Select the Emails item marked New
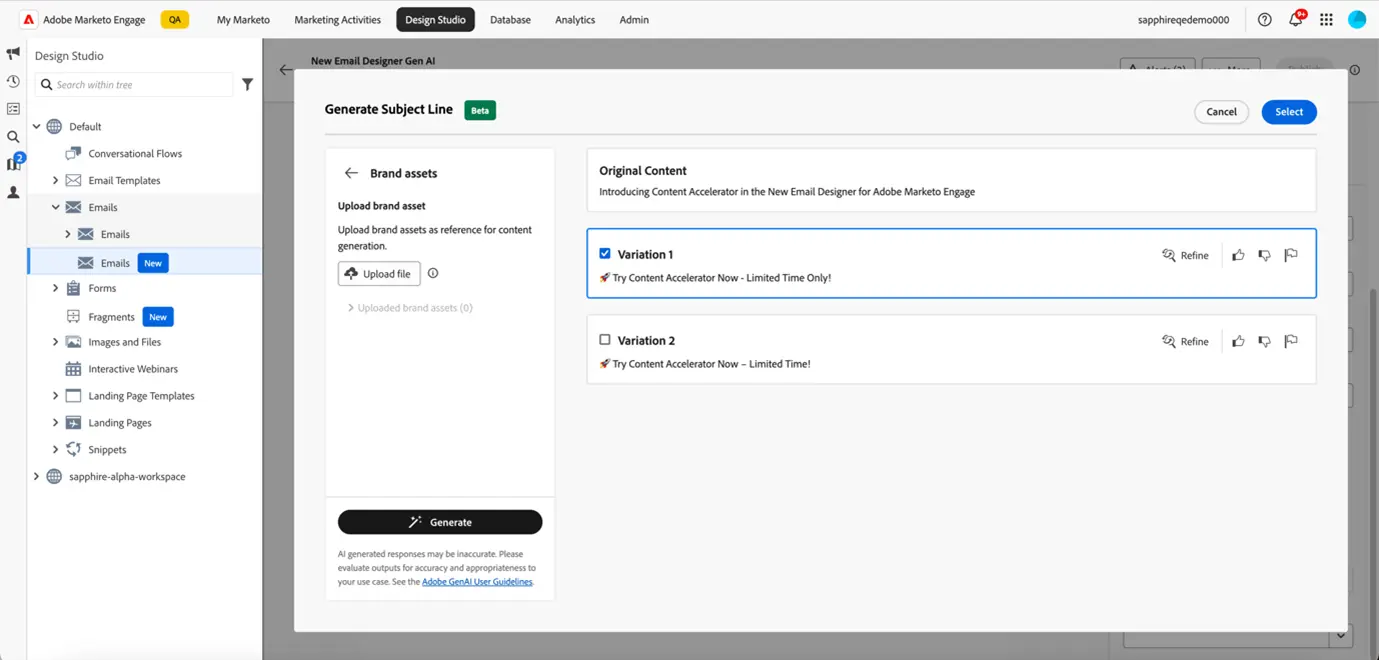Viewport: 1379px width, 660px height. 145,262
